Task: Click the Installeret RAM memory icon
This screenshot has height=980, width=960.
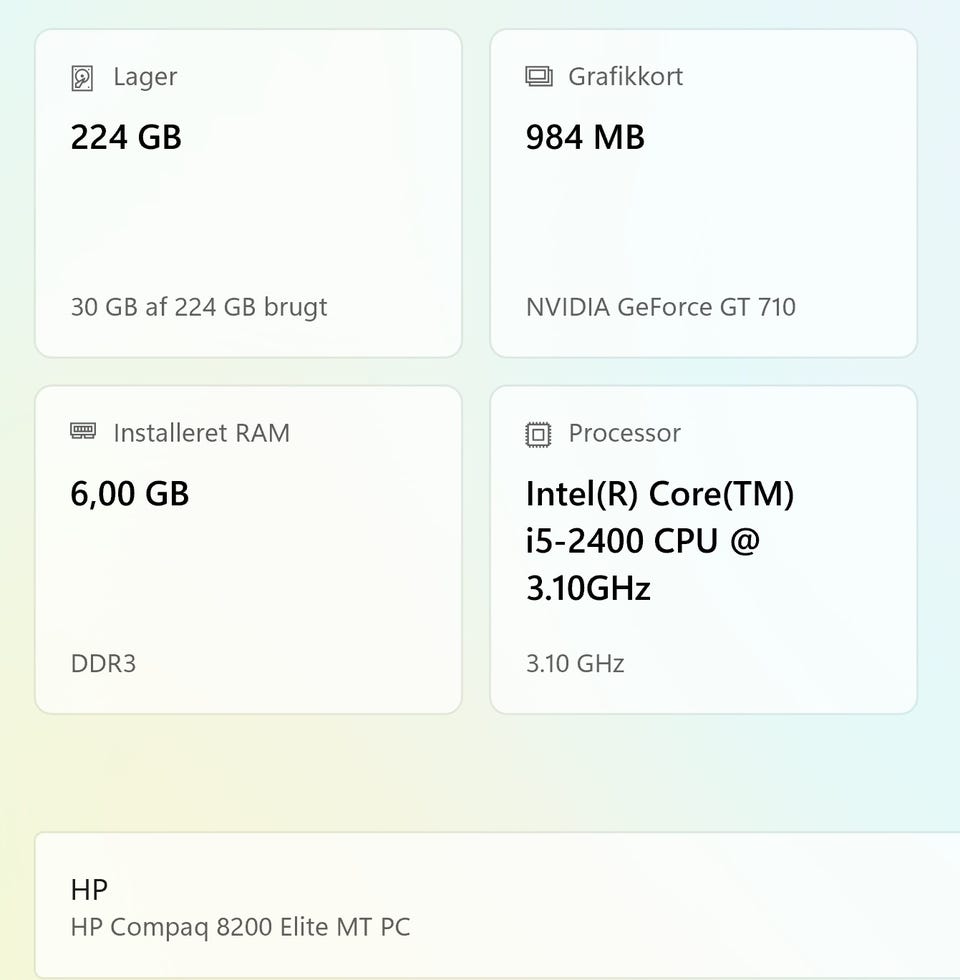Action: click(x=82, y=432)
